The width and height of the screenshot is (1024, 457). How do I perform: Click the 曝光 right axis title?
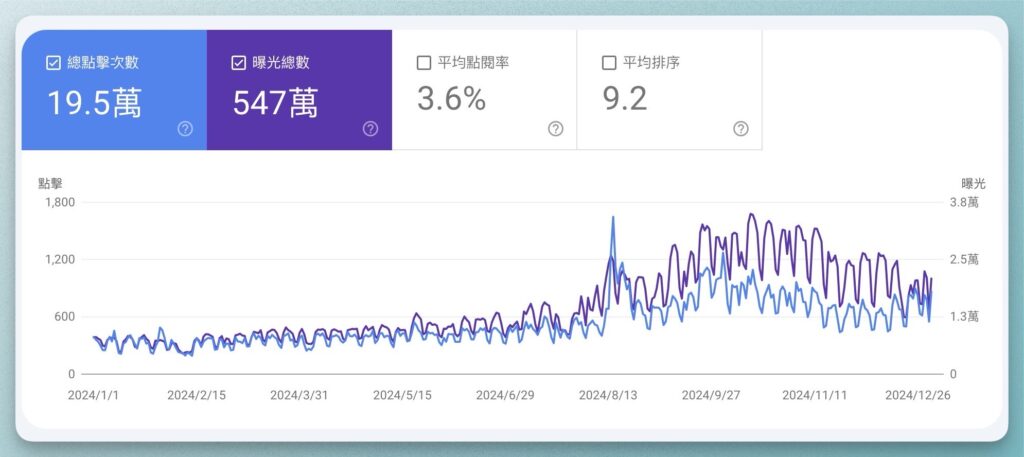973,184
